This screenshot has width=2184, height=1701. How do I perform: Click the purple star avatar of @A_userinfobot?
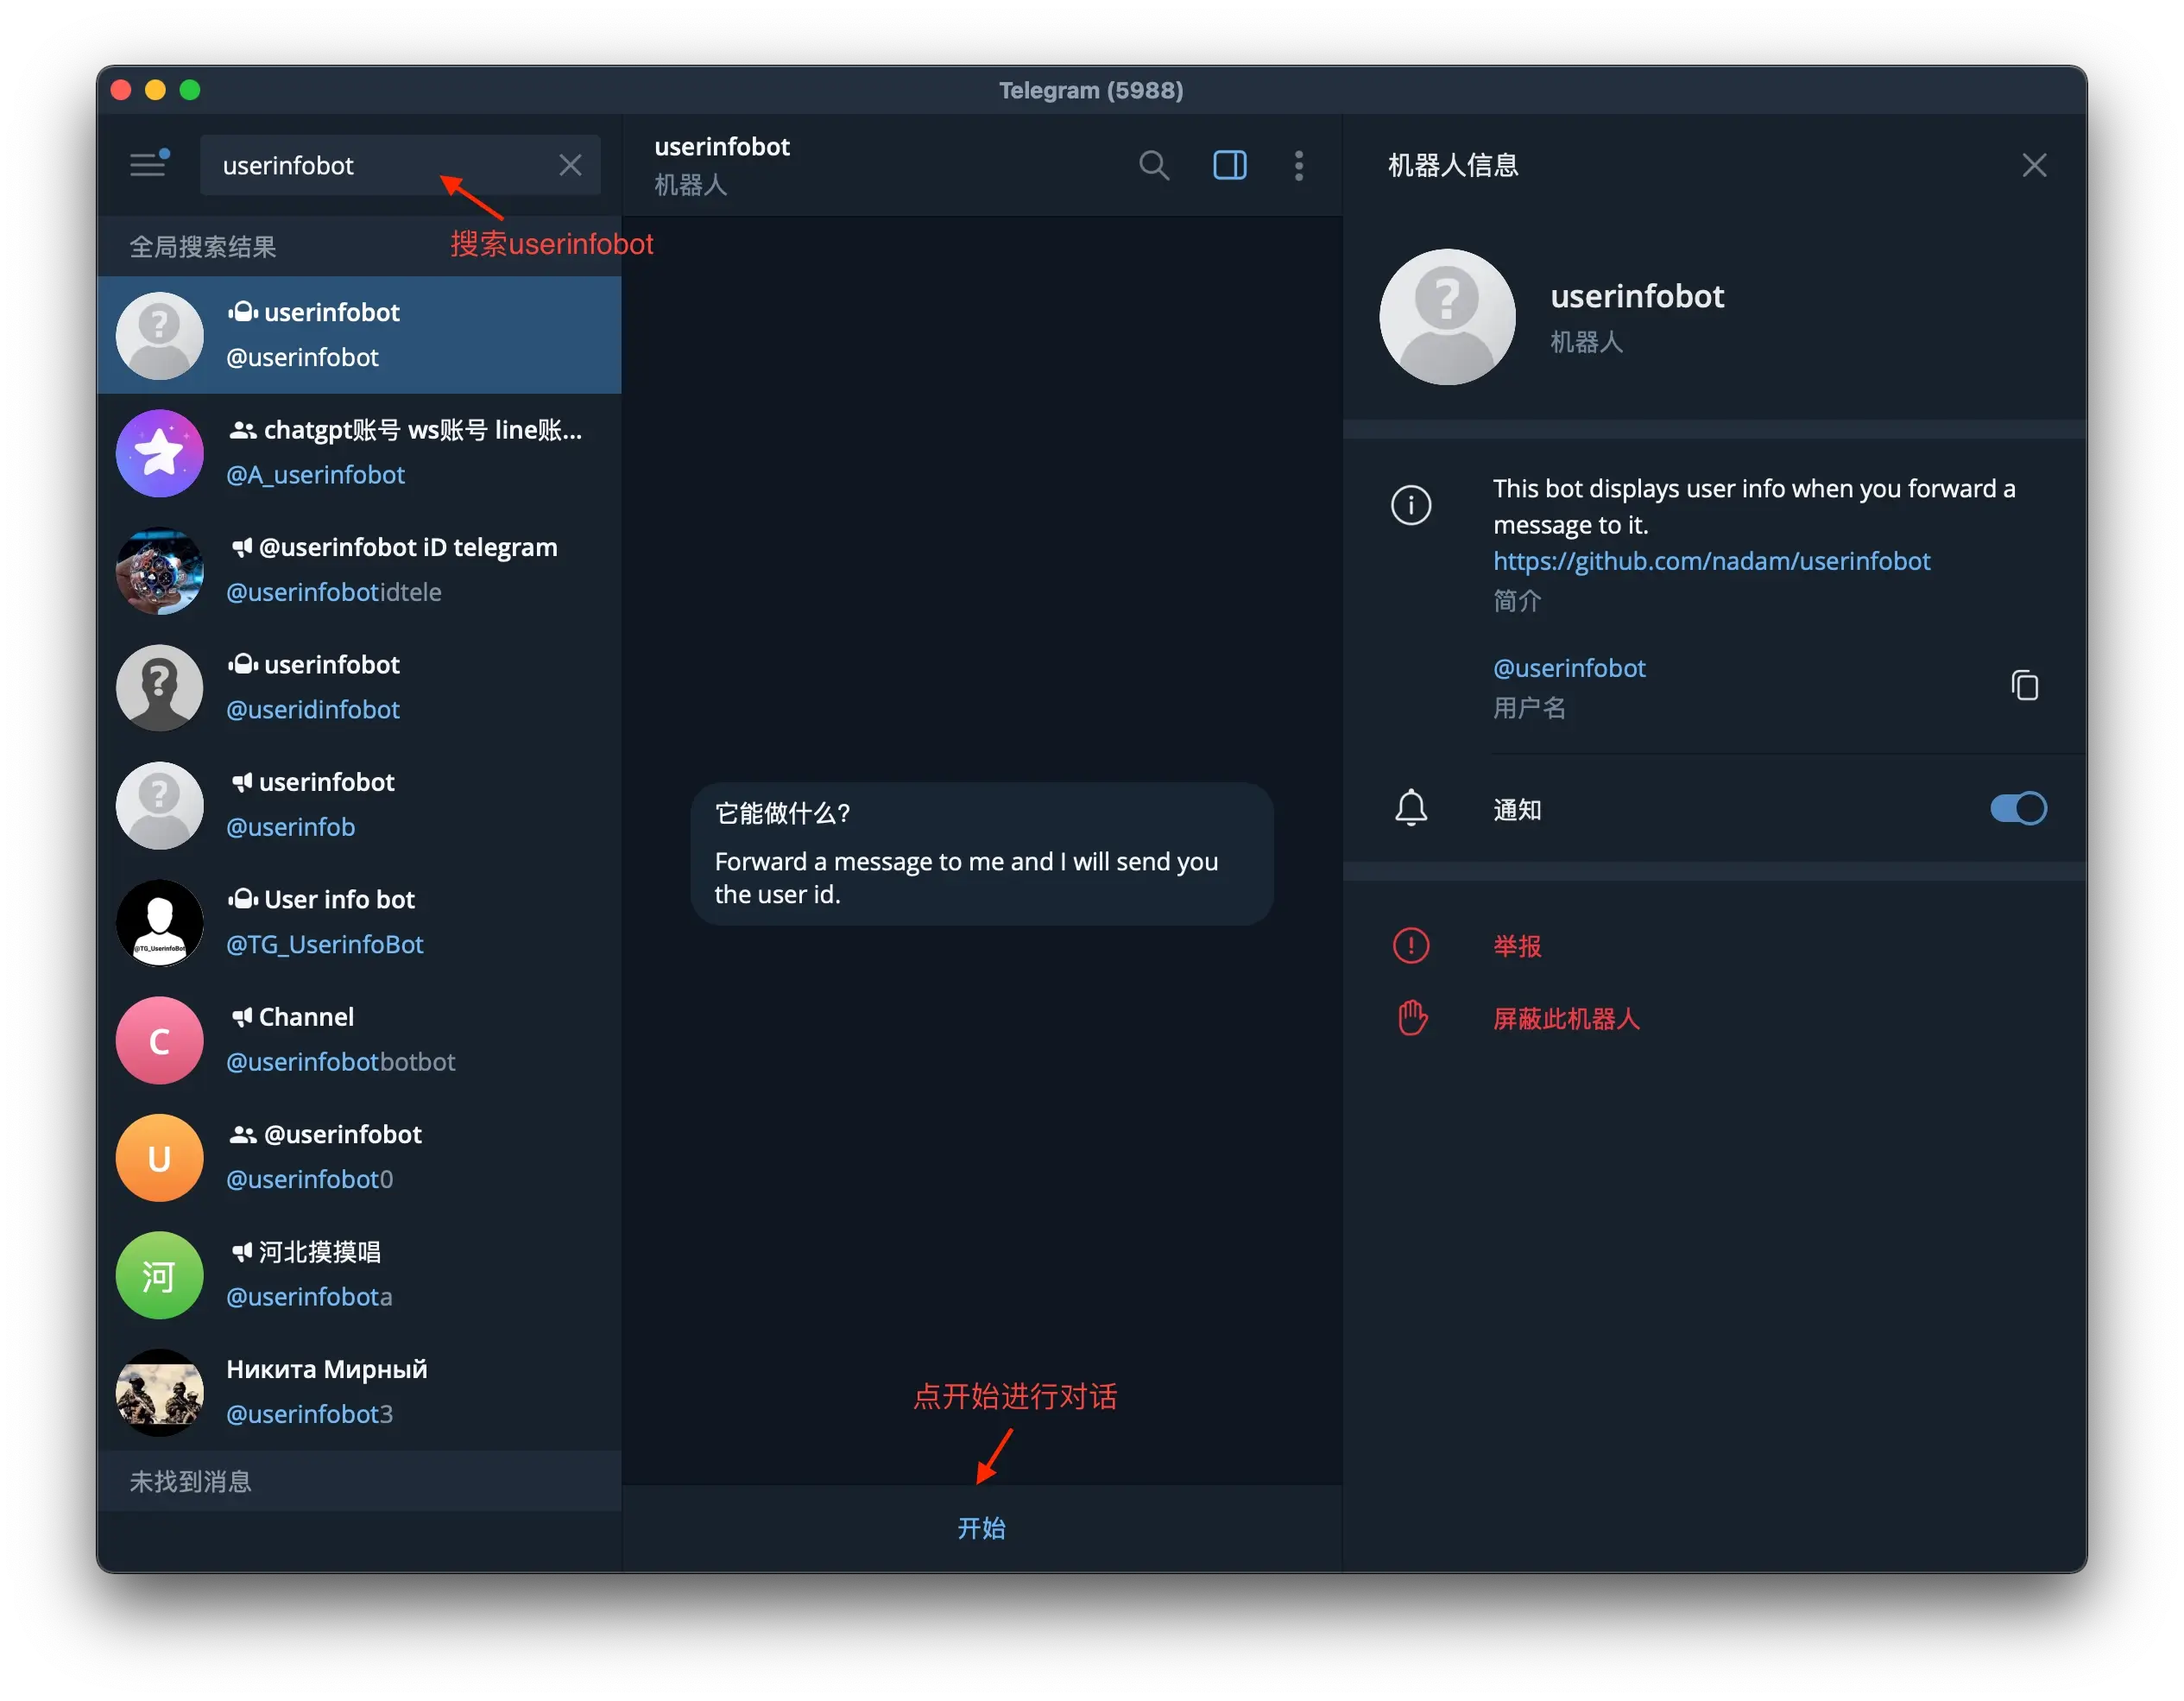coord(160,453)
